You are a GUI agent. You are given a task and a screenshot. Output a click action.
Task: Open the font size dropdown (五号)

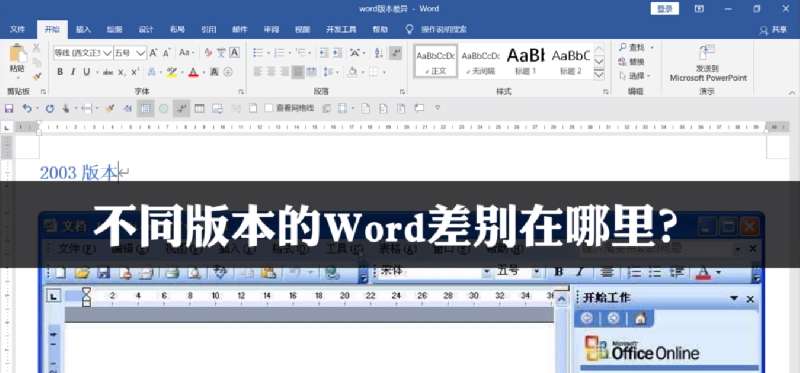pos(141,53)
